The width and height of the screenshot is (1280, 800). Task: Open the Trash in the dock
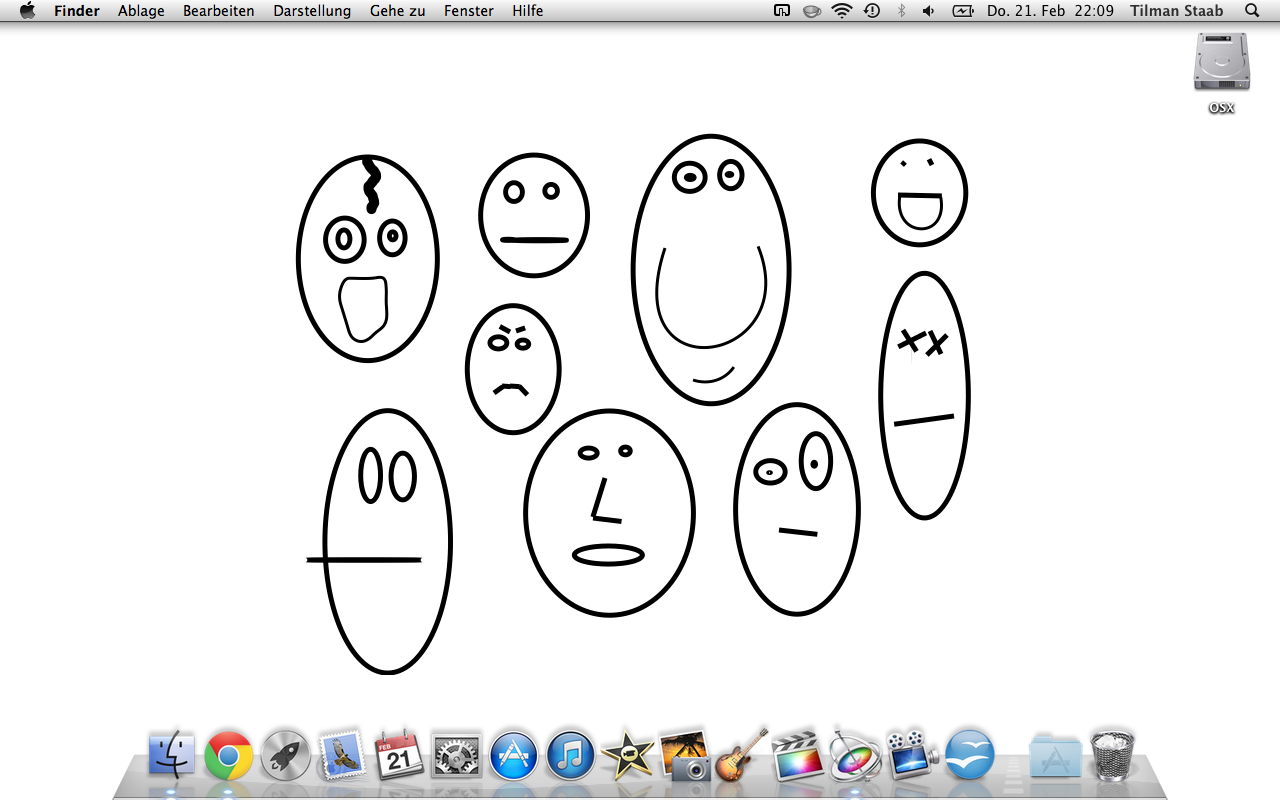click(x=1112, y=755)
